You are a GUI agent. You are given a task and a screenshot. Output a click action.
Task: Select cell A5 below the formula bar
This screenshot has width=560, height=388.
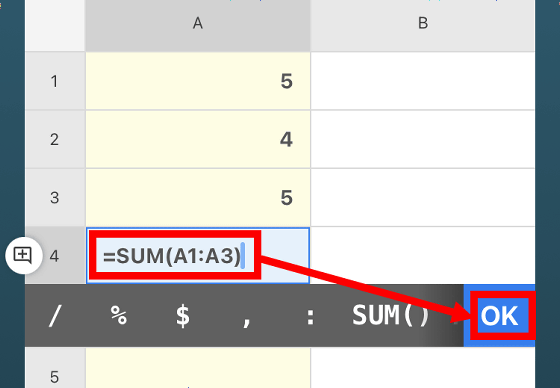198,368
